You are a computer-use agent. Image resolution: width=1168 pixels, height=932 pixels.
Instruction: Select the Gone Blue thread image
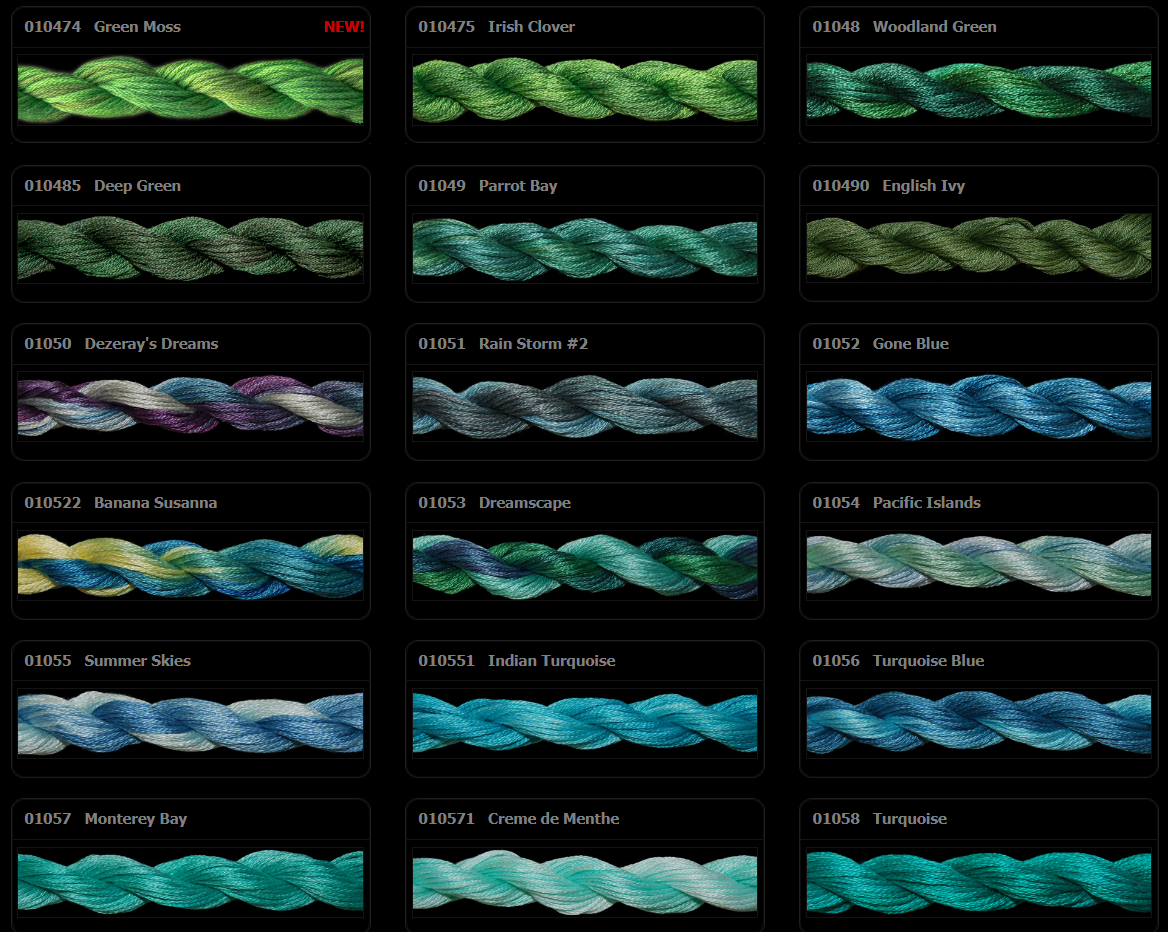click(978, 406)
